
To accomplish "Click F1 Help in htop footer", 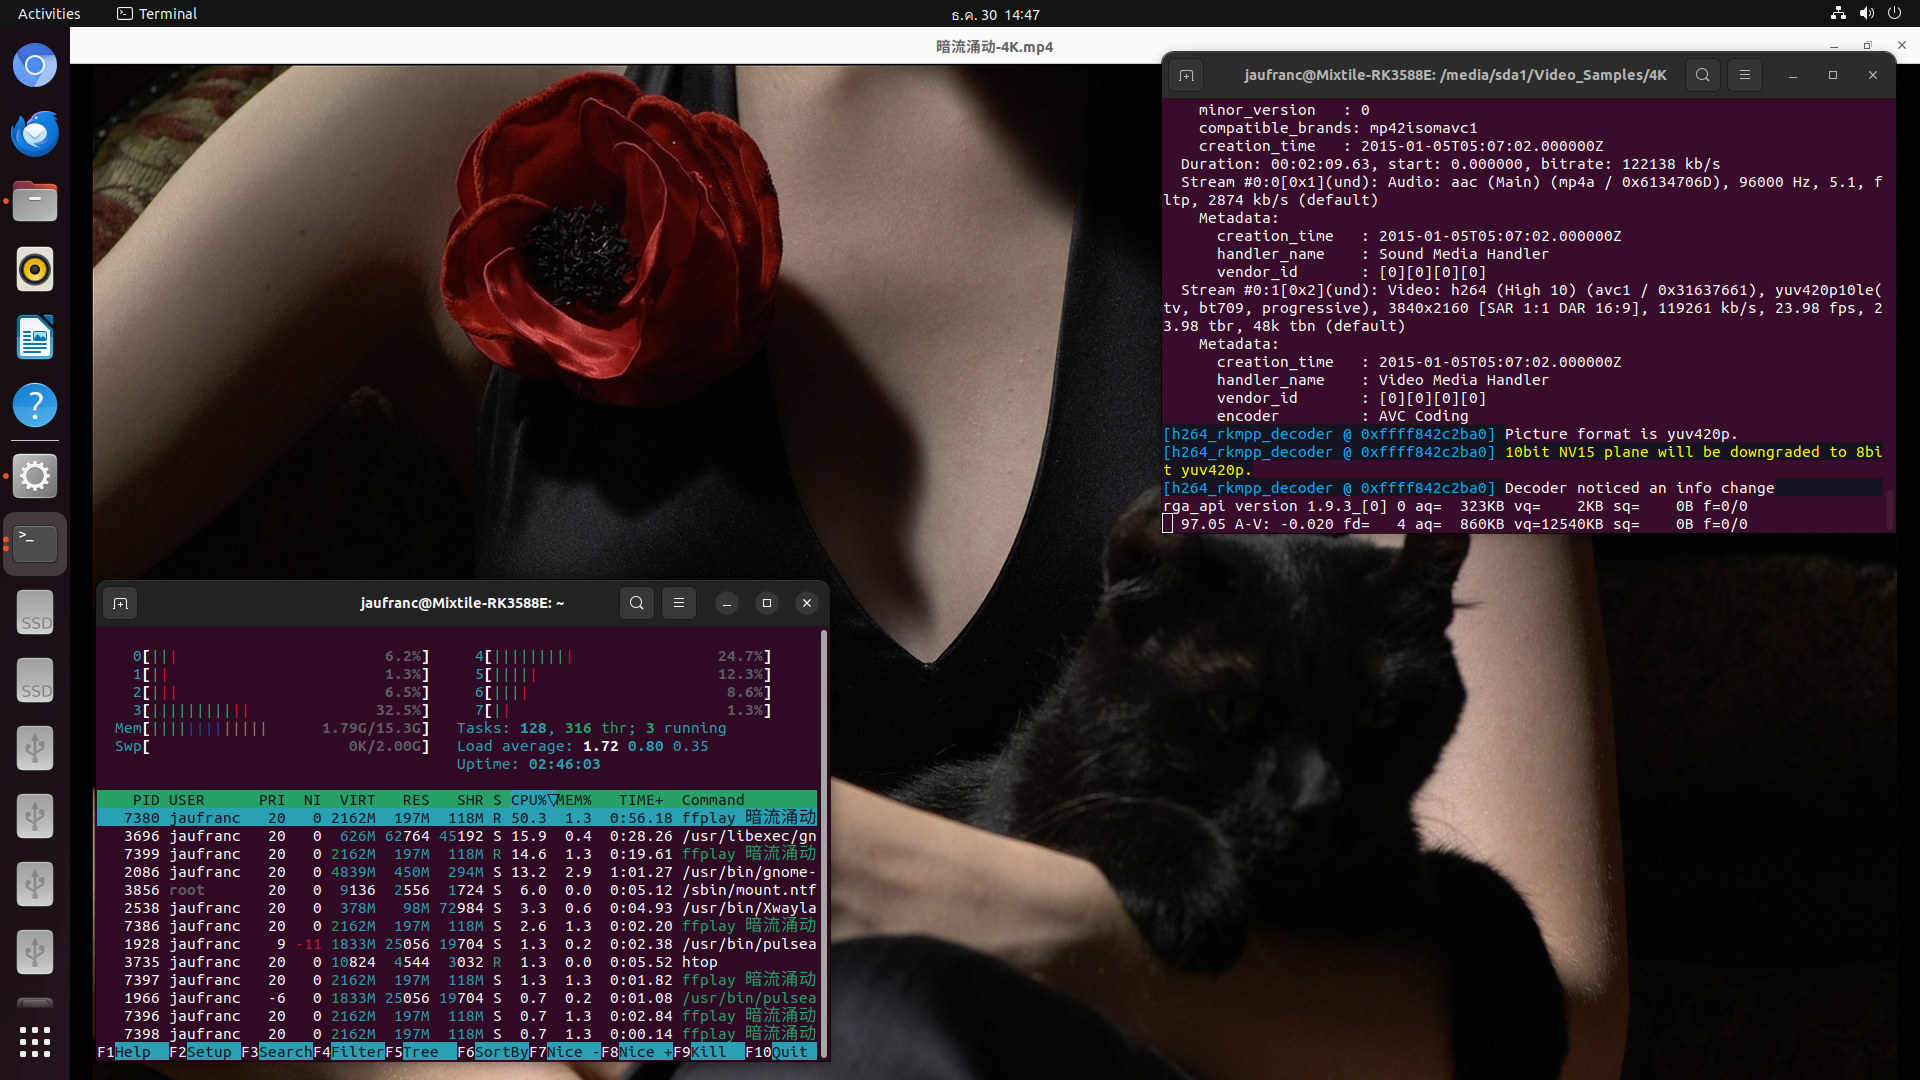I will click(132, 1052).
